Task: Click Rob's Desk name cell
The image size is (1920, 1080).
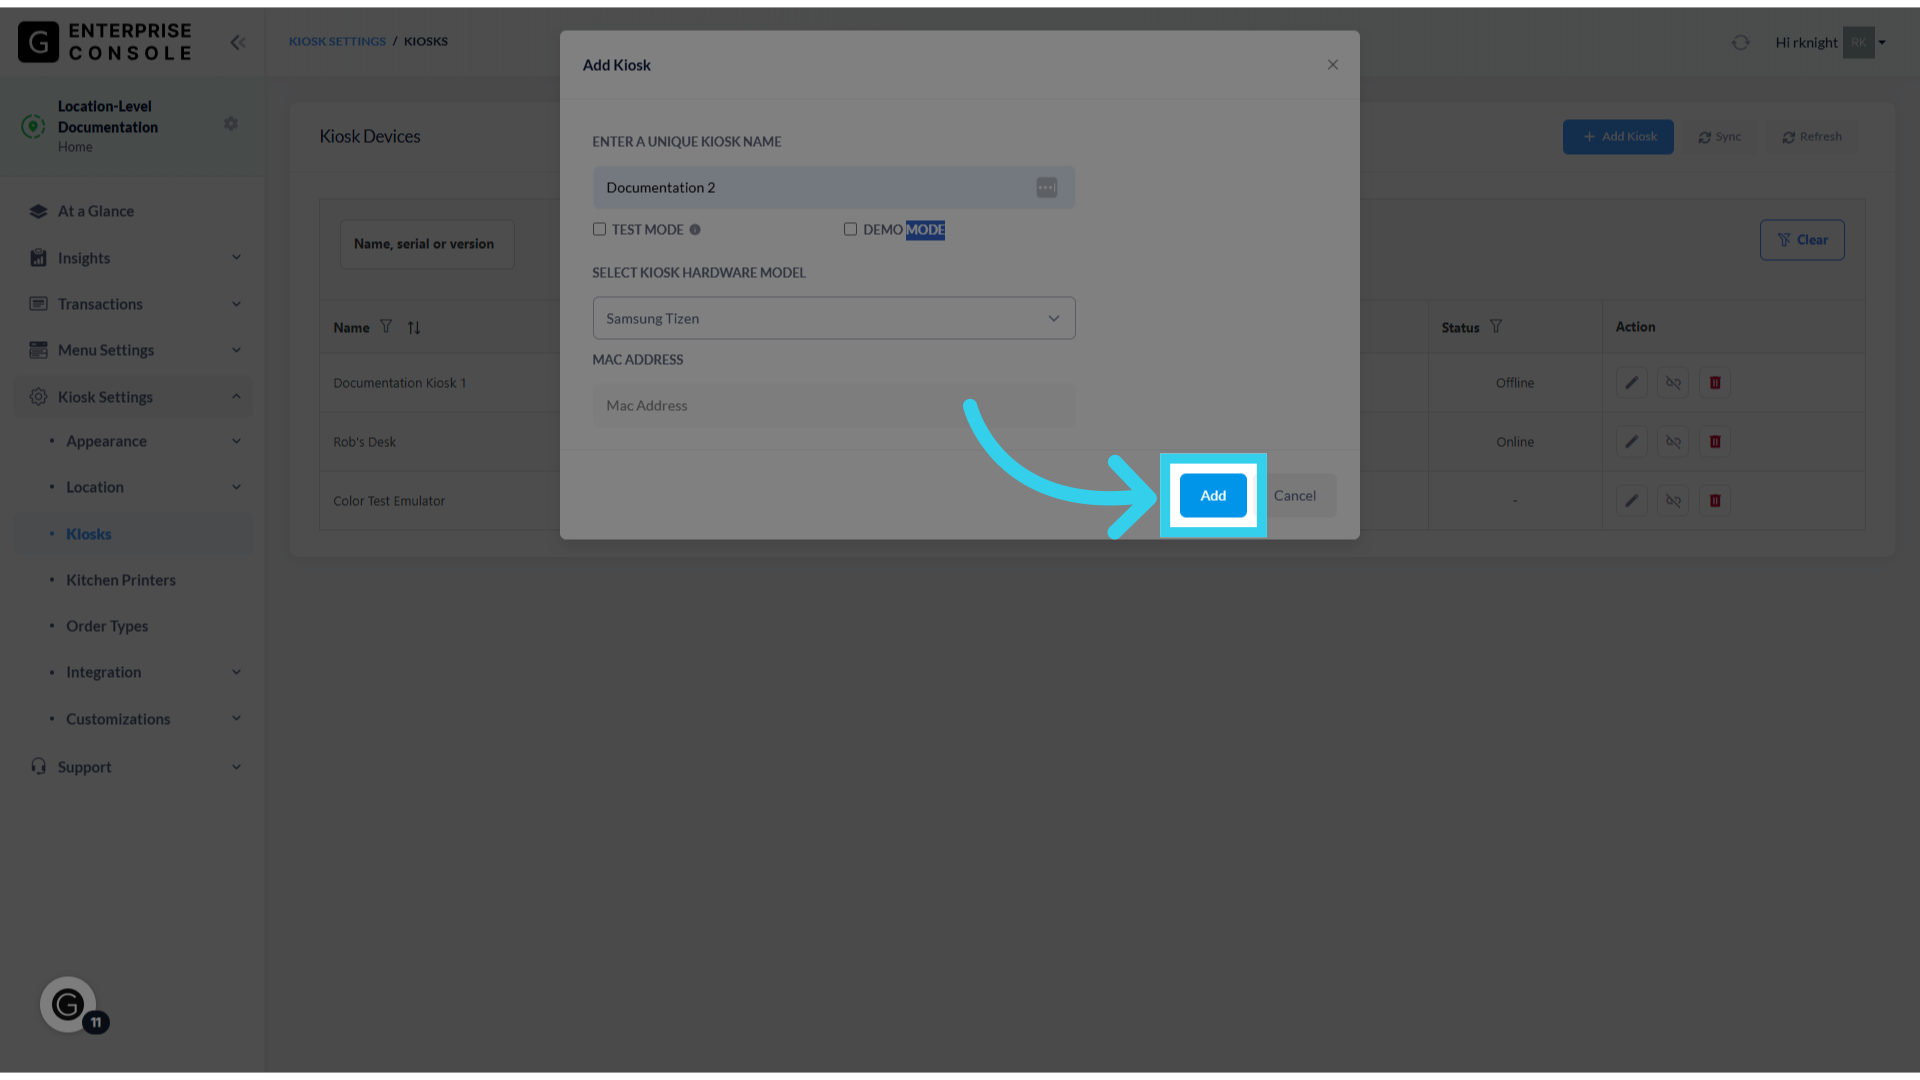Action: [364, 442]
